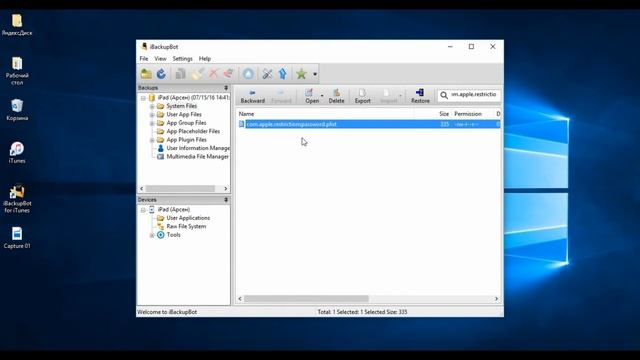Click right arrow of file list scrollbar
The width and height of the screenshot is (640, 360).
pyautogui.click(x=496, y=299)
